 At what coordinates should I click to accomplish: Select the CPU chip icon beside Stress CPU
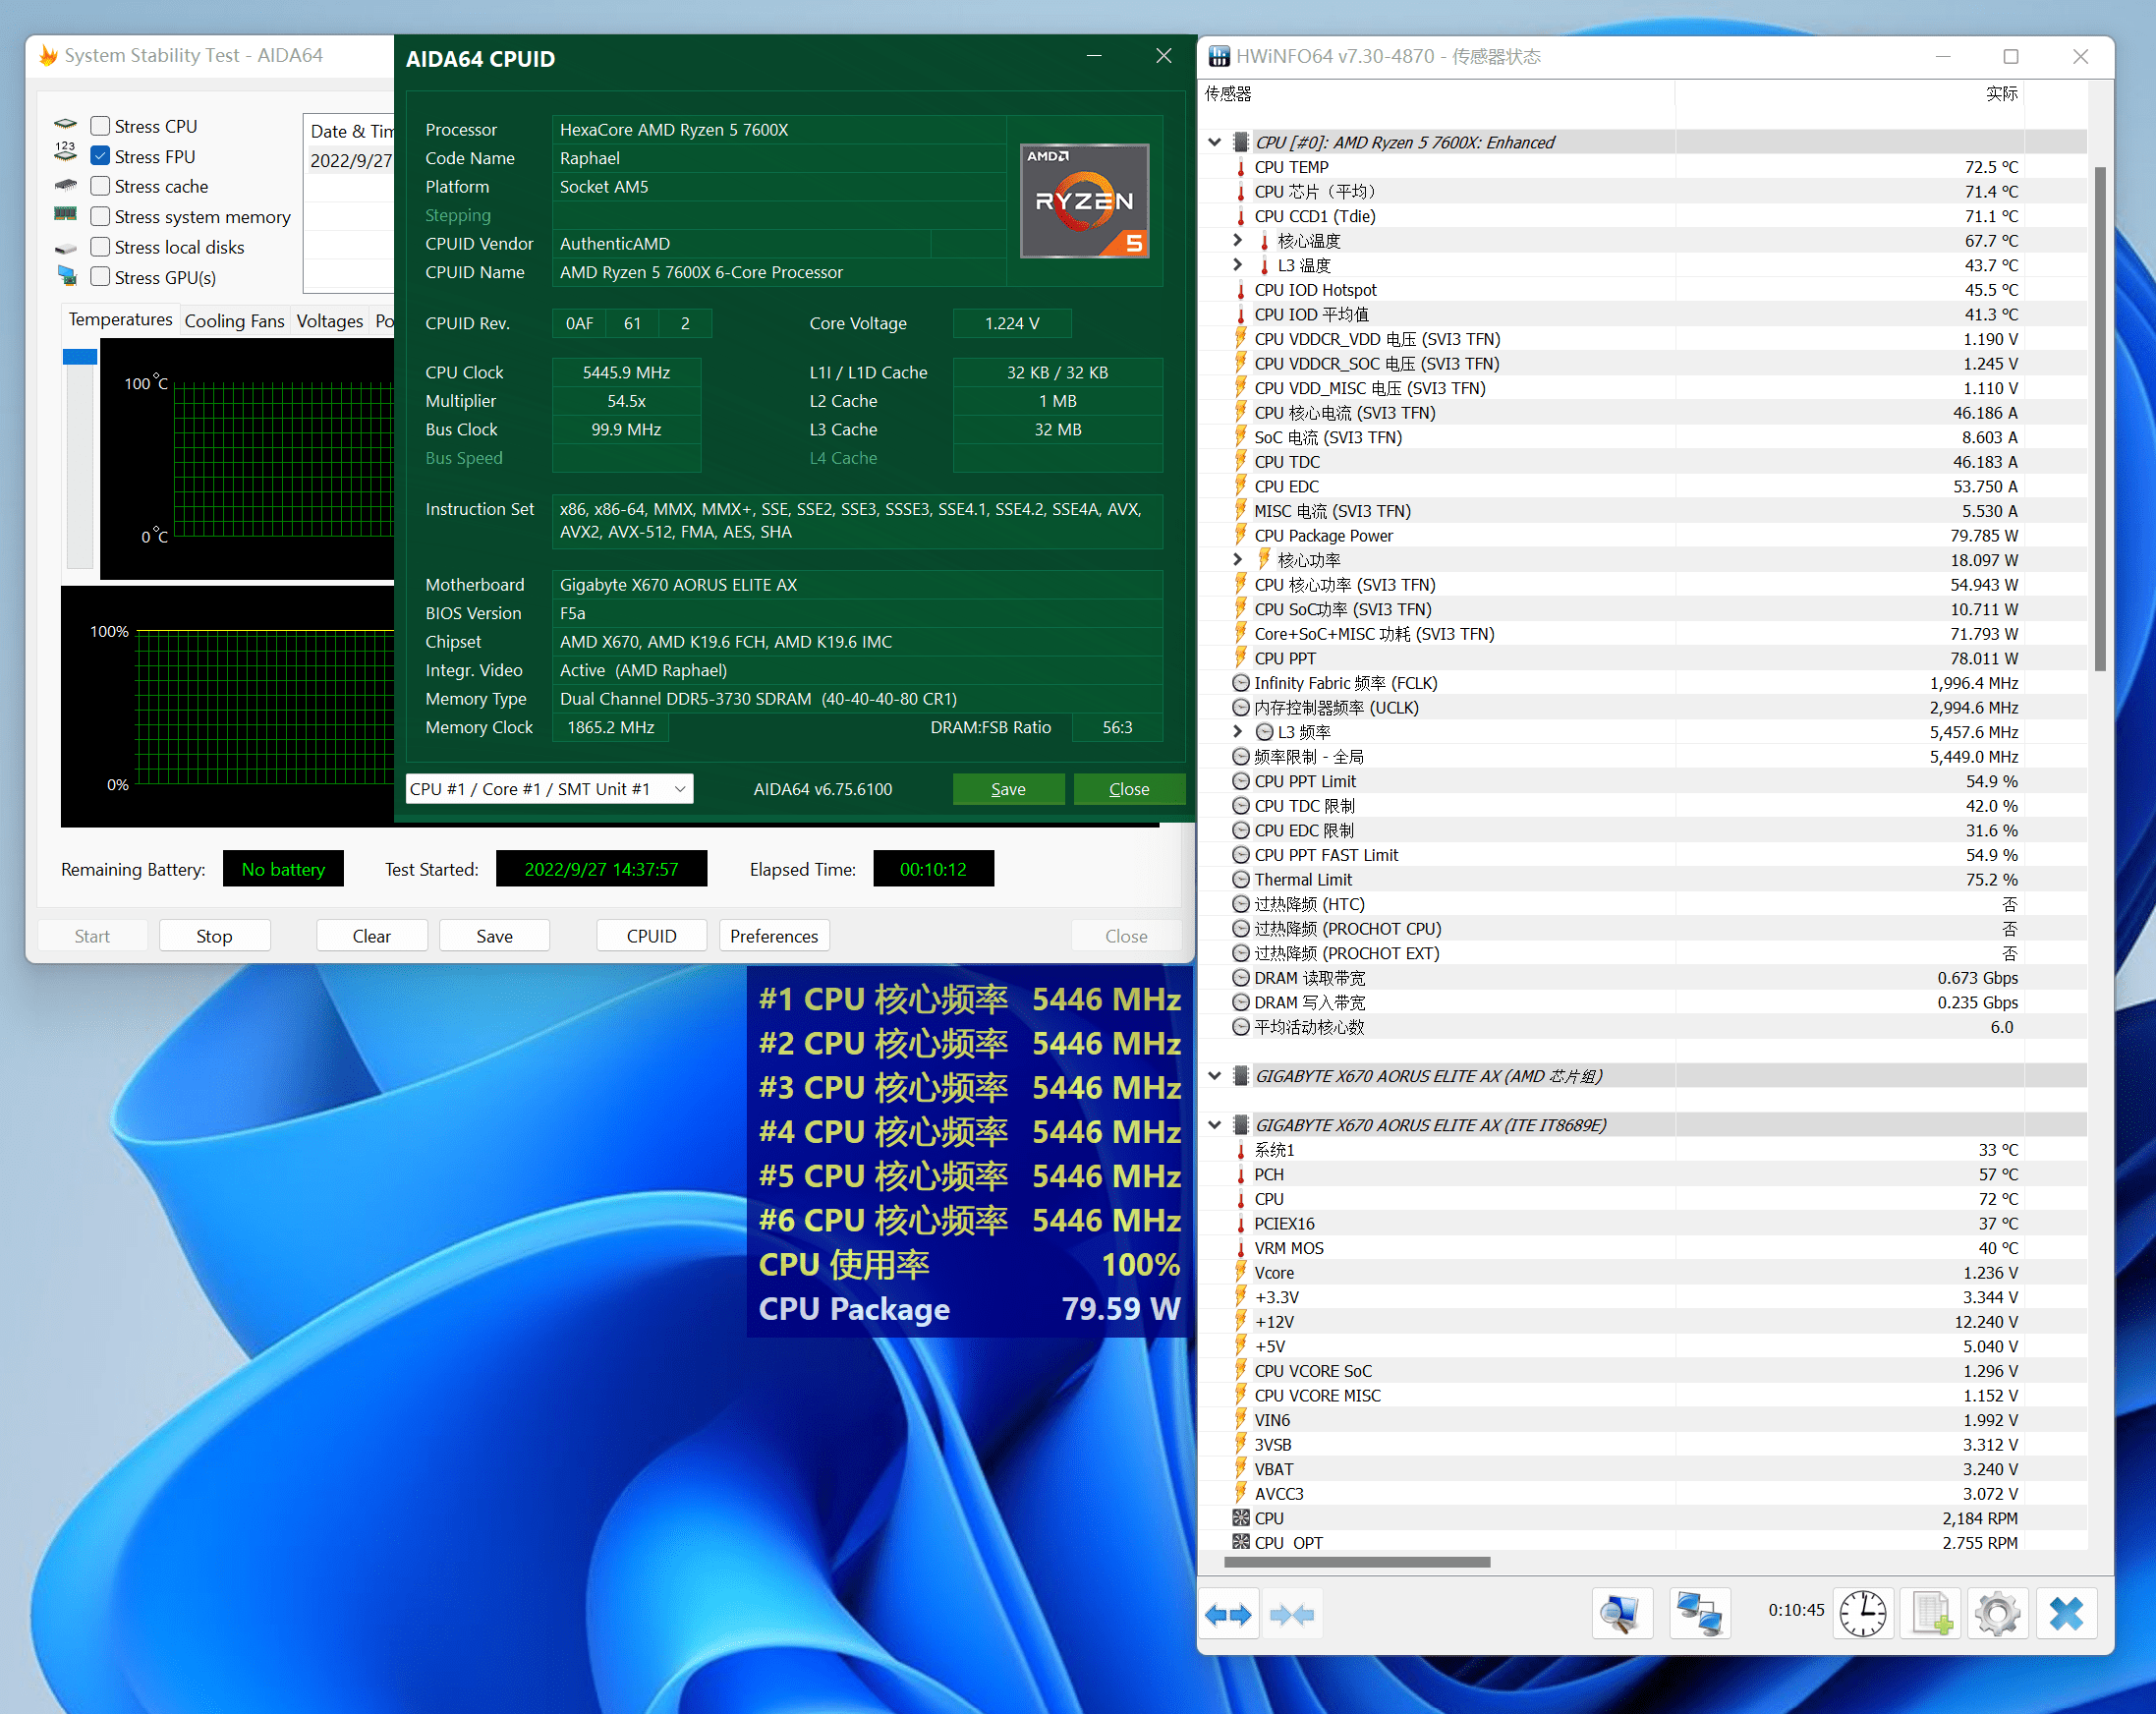tap(65, 124)
